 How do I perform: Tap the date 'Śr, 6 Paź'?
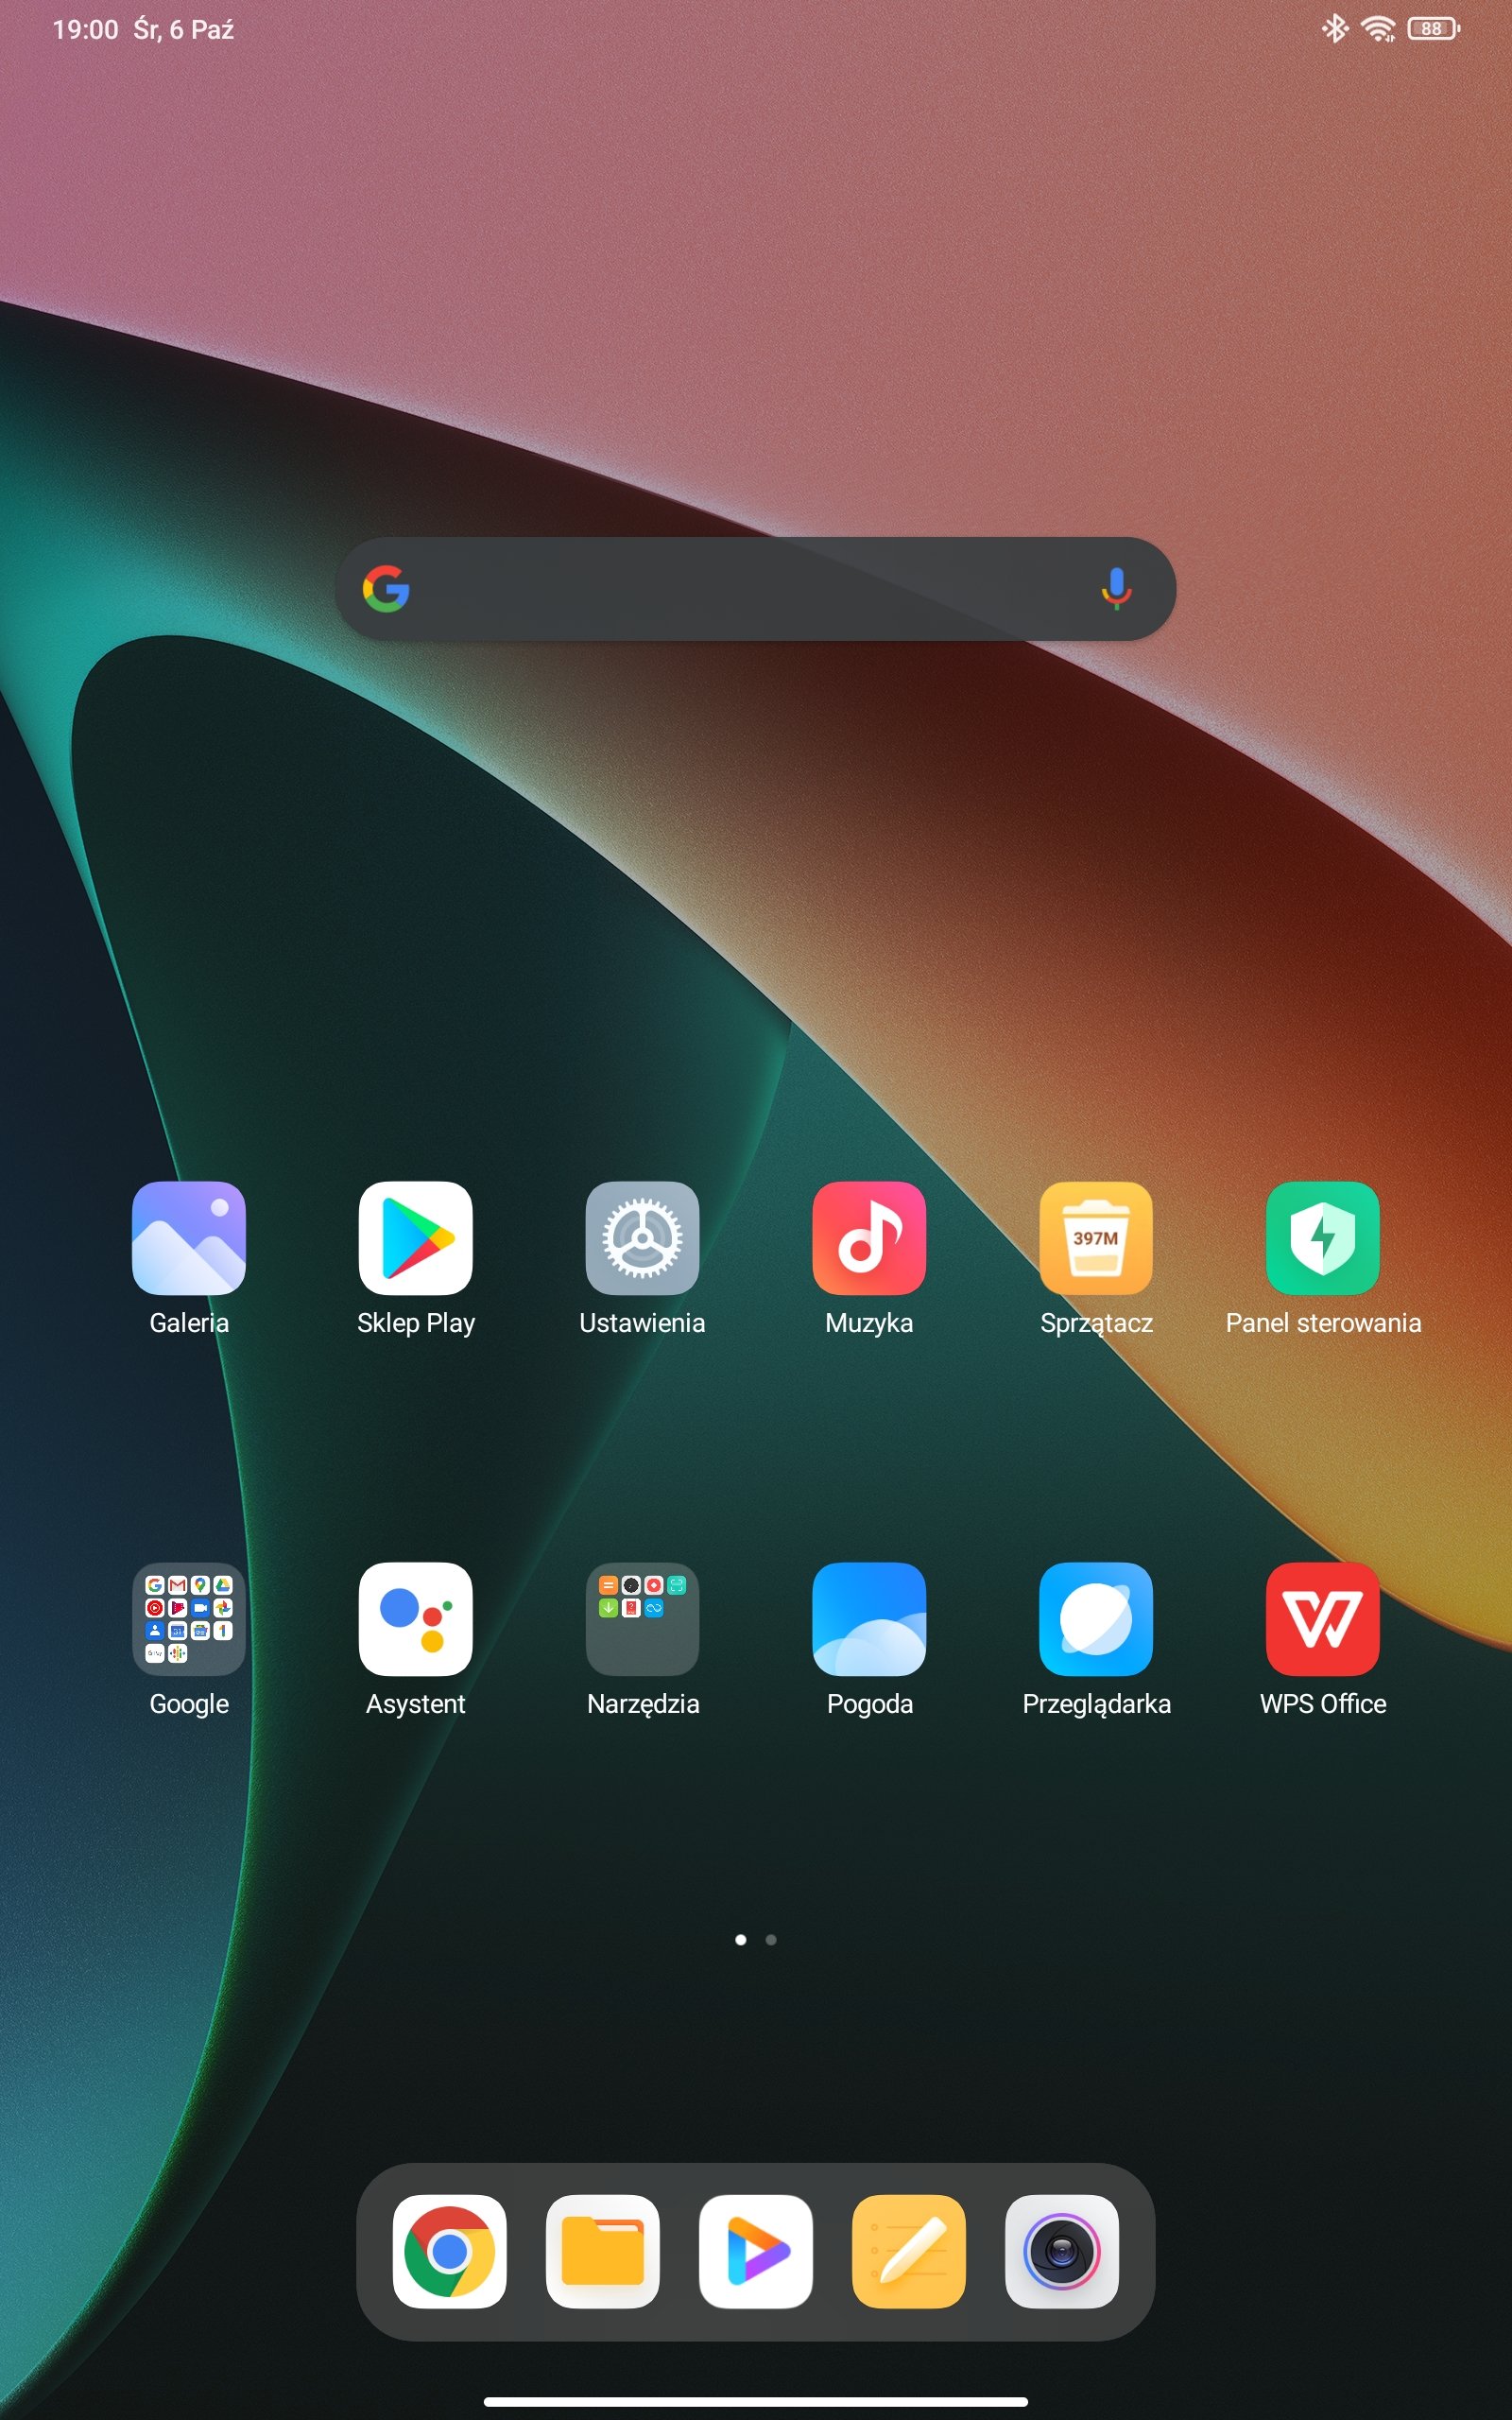pyautogui.click(x=184, y=30)
